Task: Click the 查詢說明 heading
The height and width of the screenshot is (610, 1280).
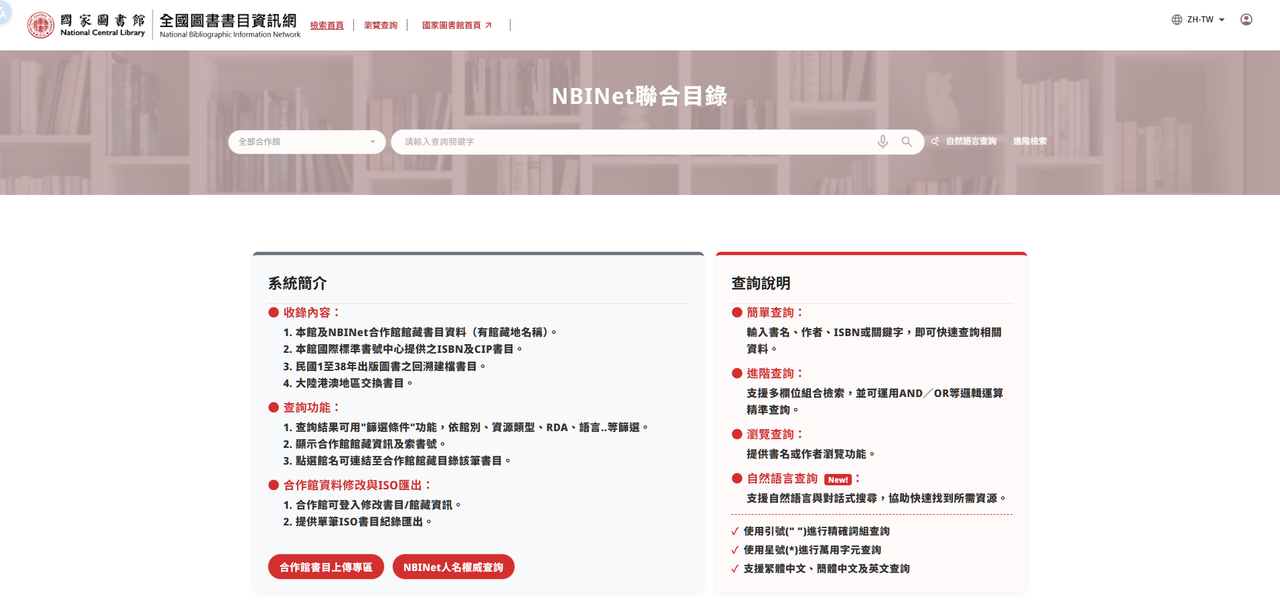Action: tap(761, 283)
